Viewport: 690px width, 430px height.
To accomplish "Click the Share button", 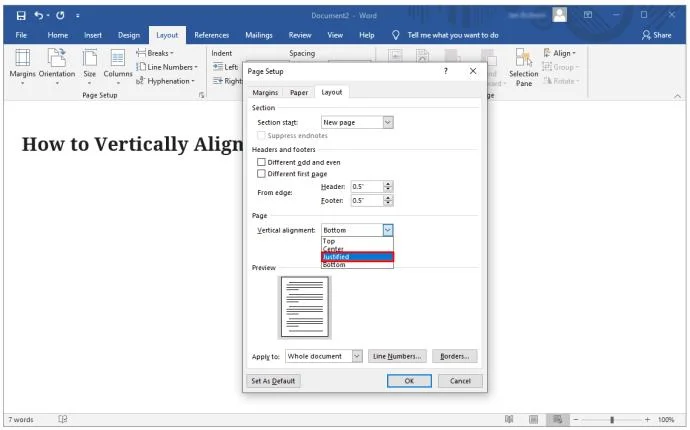I will point(657,35).
